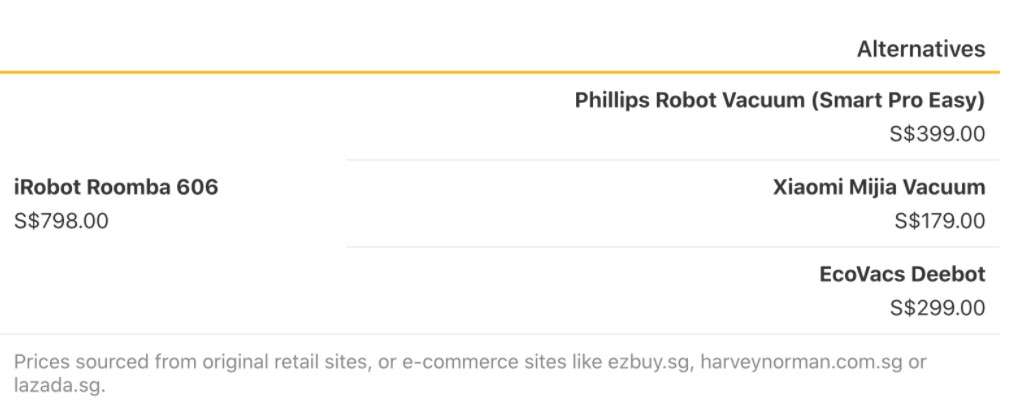Click the S$399.00 price
This screenshot has height=420, width=1027.
(937, 134)
